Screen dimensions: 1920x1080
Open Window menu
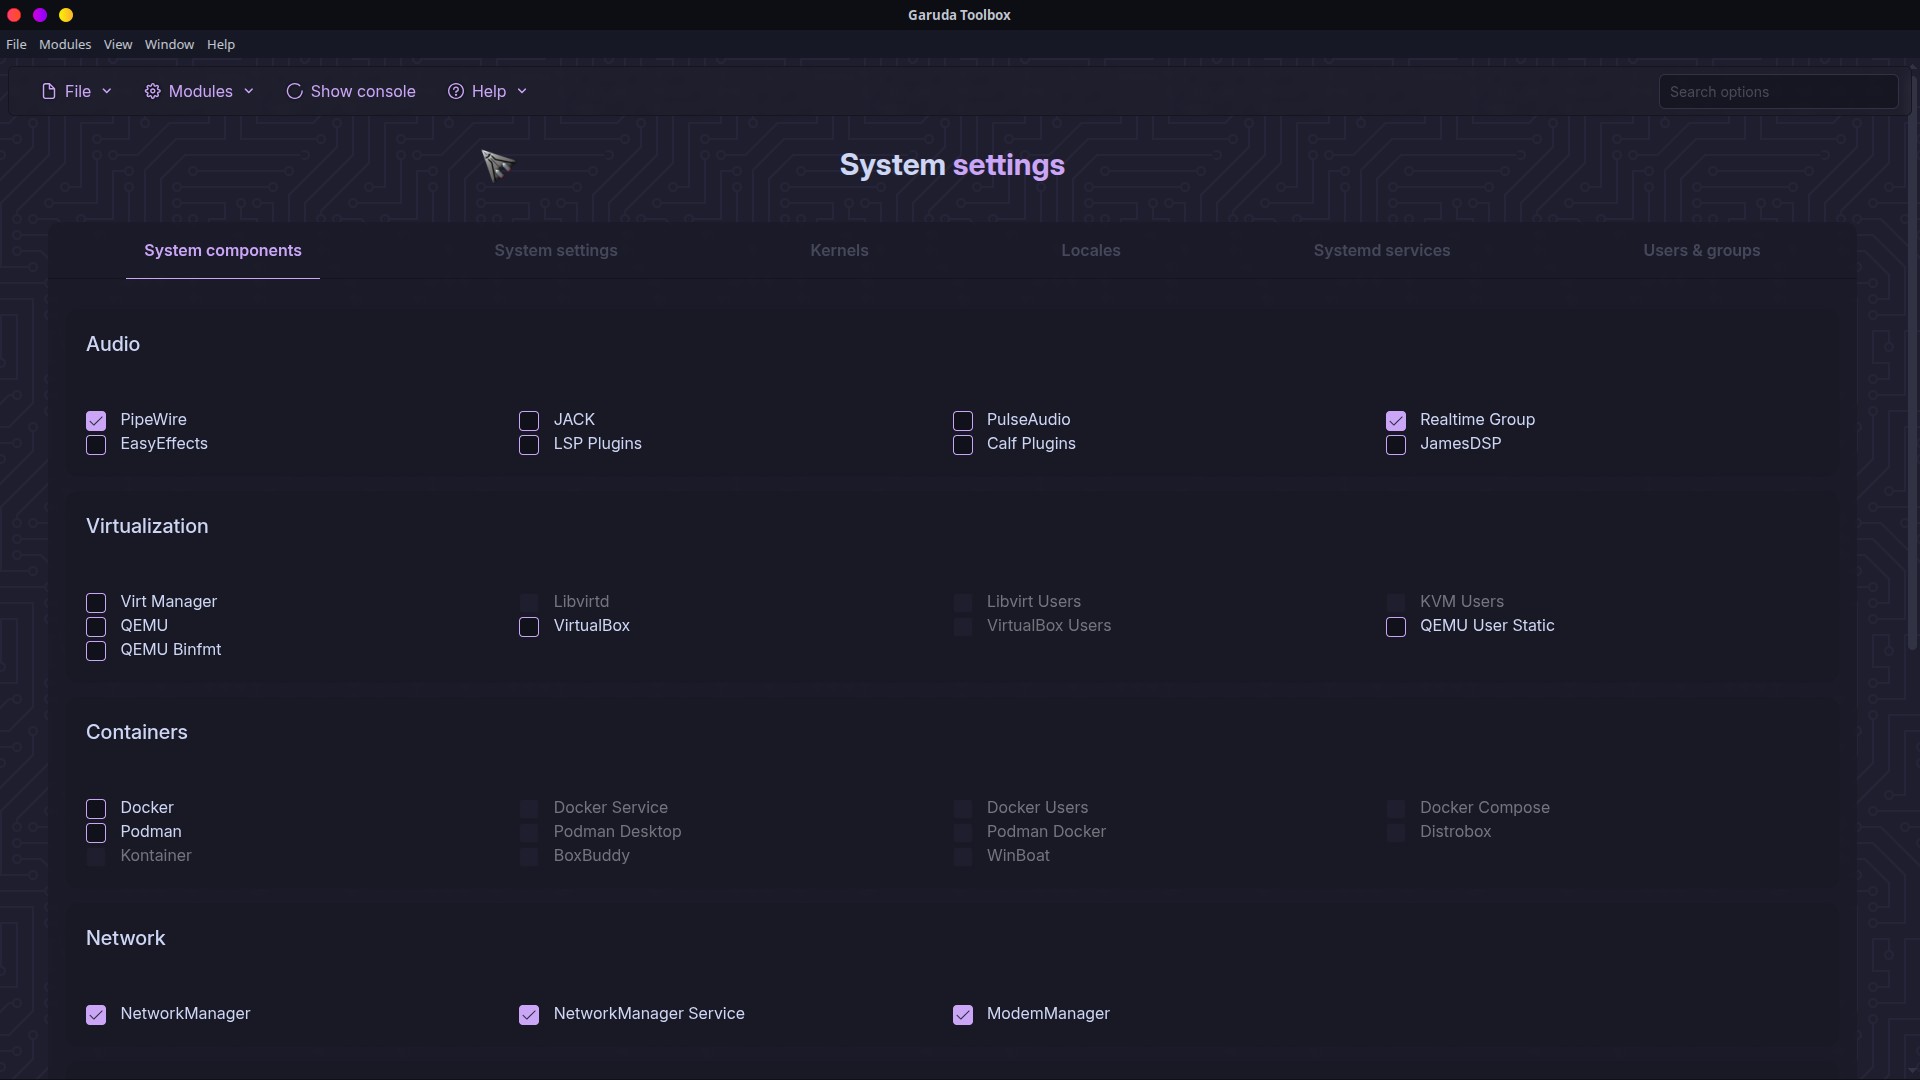click(x=169, y=44)
